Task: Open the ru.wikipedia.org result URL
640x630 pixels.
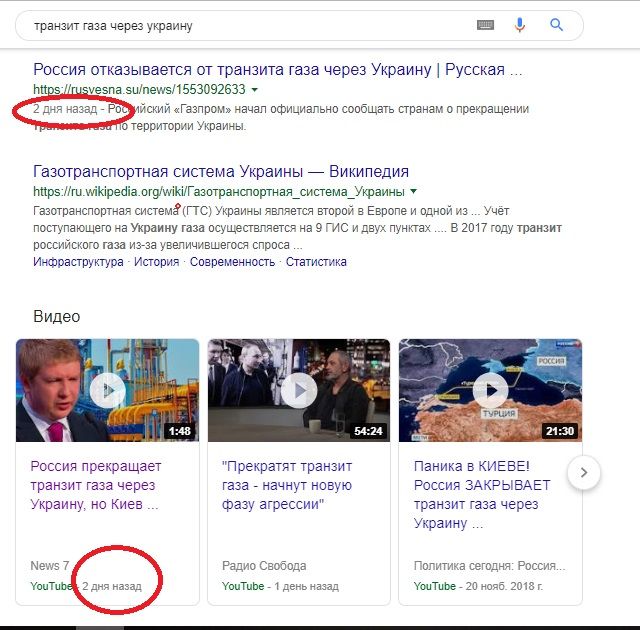Action: coord(219,191)
